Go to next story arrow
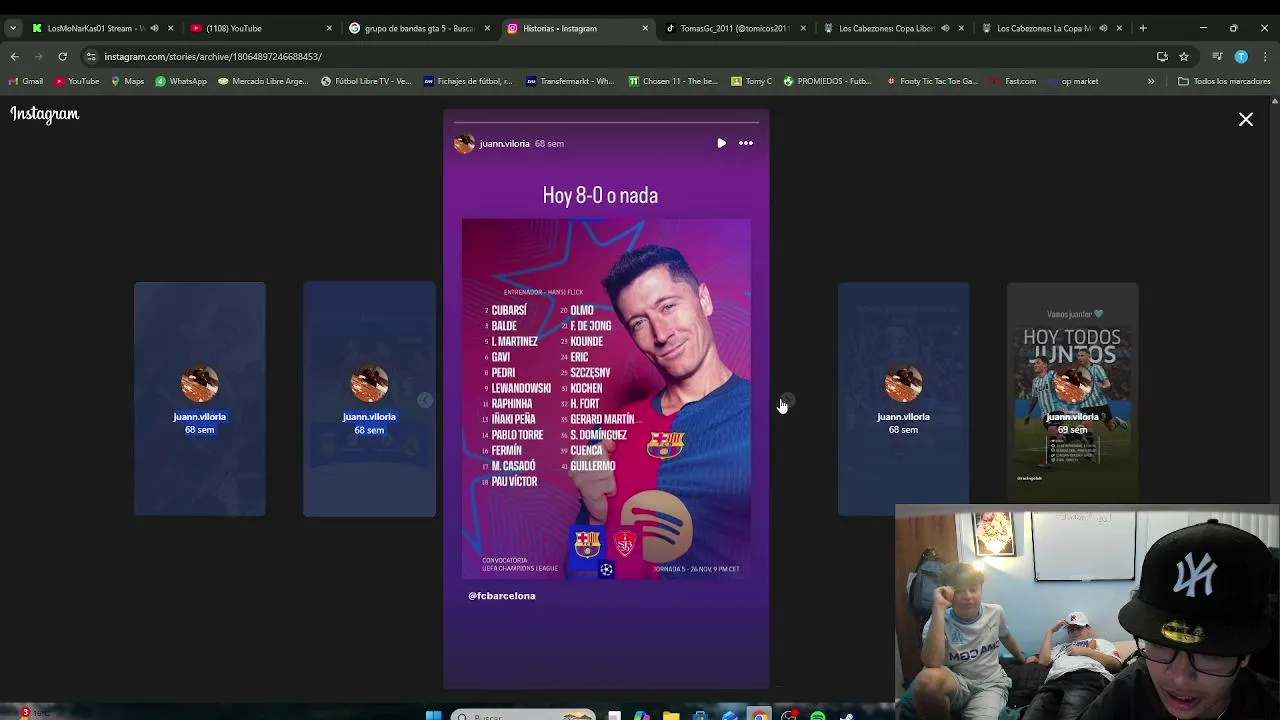 click(786, 401)
